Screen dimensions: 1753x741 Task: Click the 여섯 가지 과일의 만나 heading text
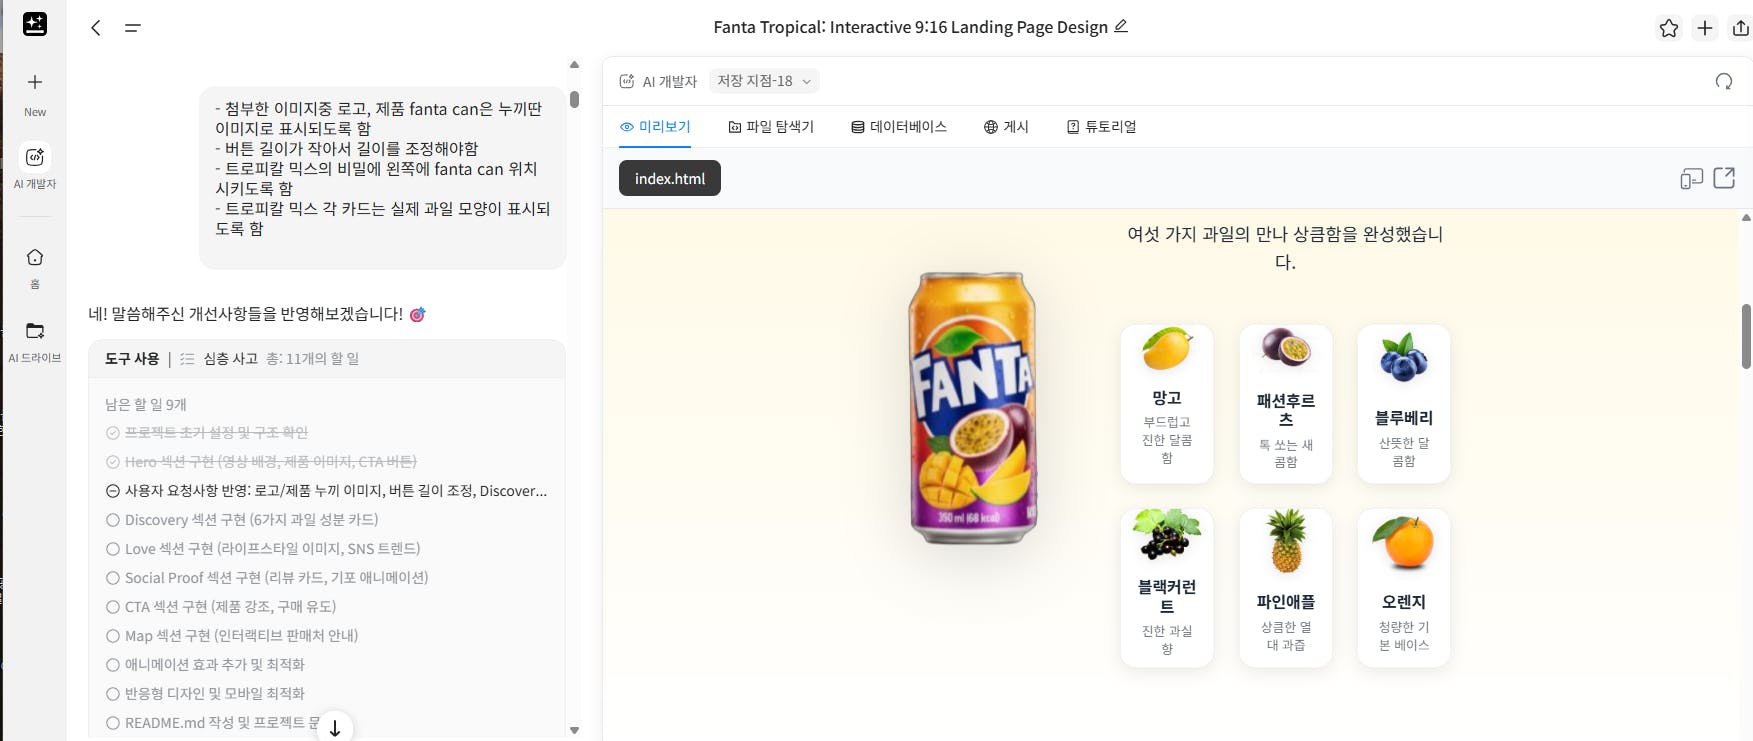1285,248
